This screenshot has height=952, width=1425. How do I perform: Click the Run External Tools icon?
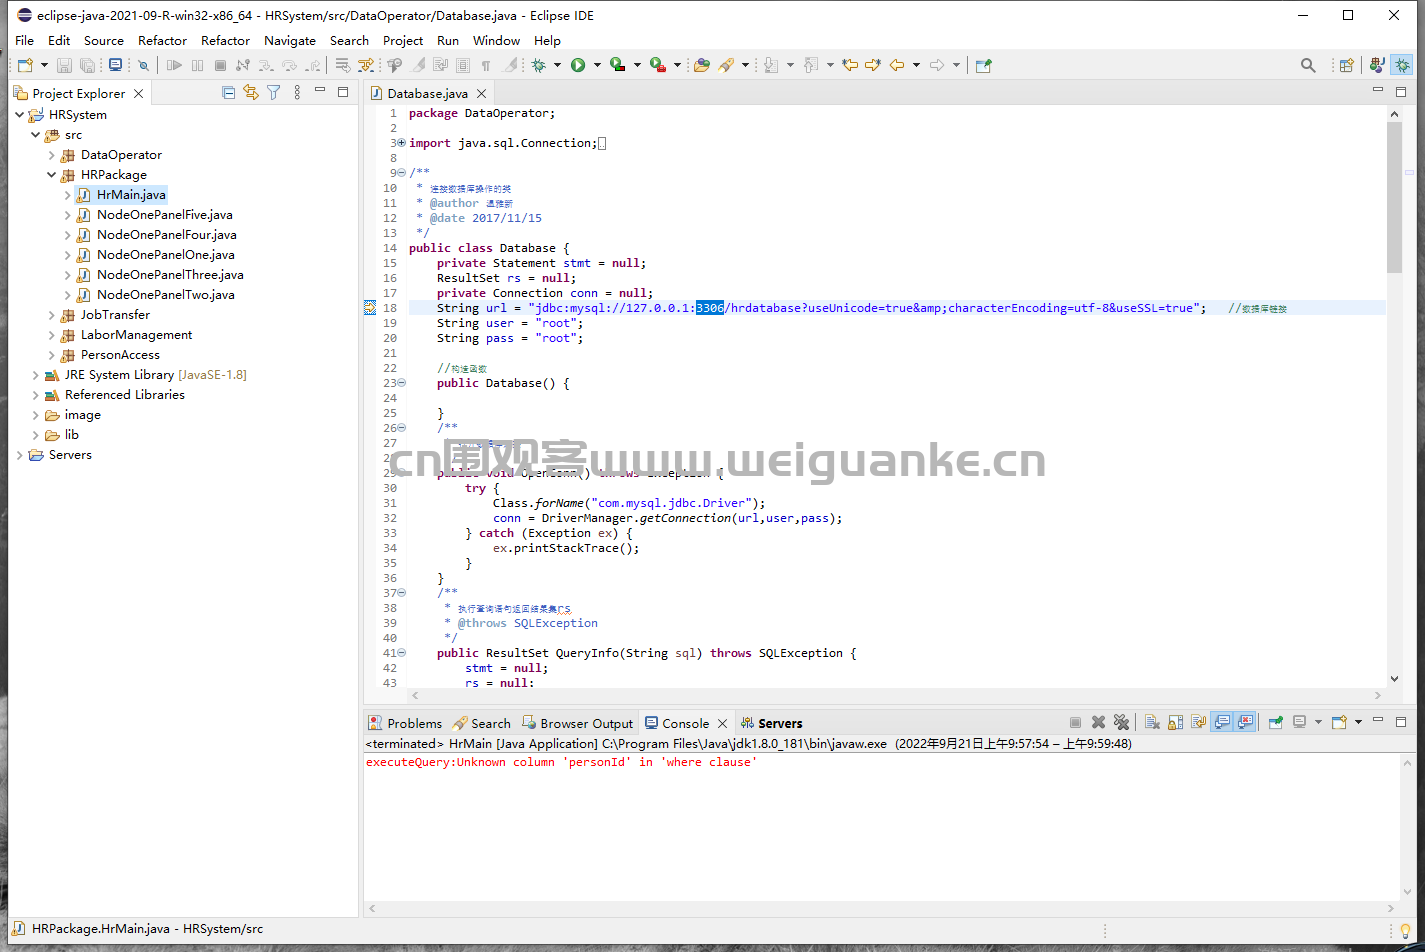658,65
